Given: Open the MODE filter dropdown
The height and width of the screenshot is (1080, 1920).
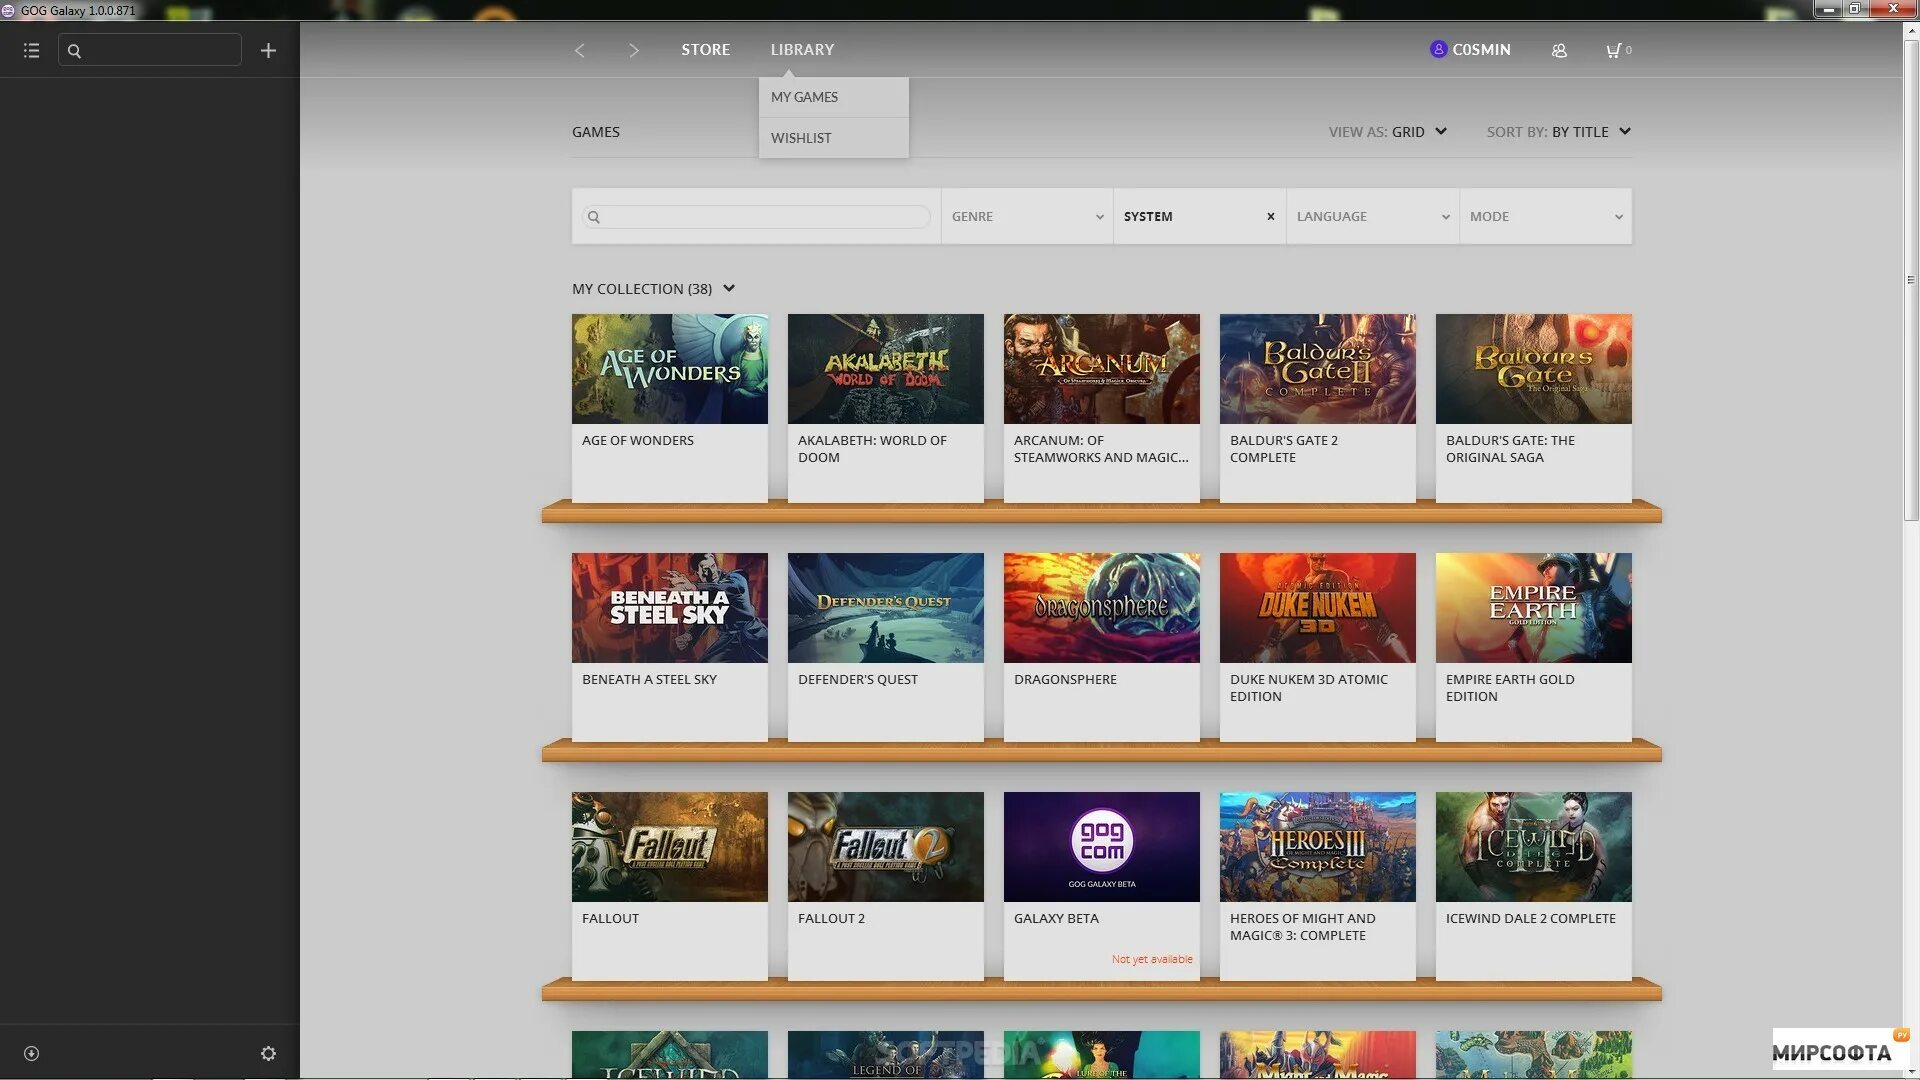Looking at the screenshot, I should 1545,216.
